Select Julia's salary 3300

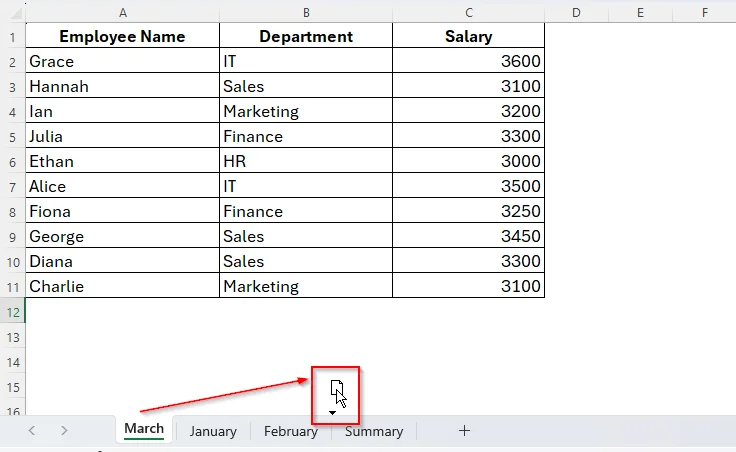point(468,136)
